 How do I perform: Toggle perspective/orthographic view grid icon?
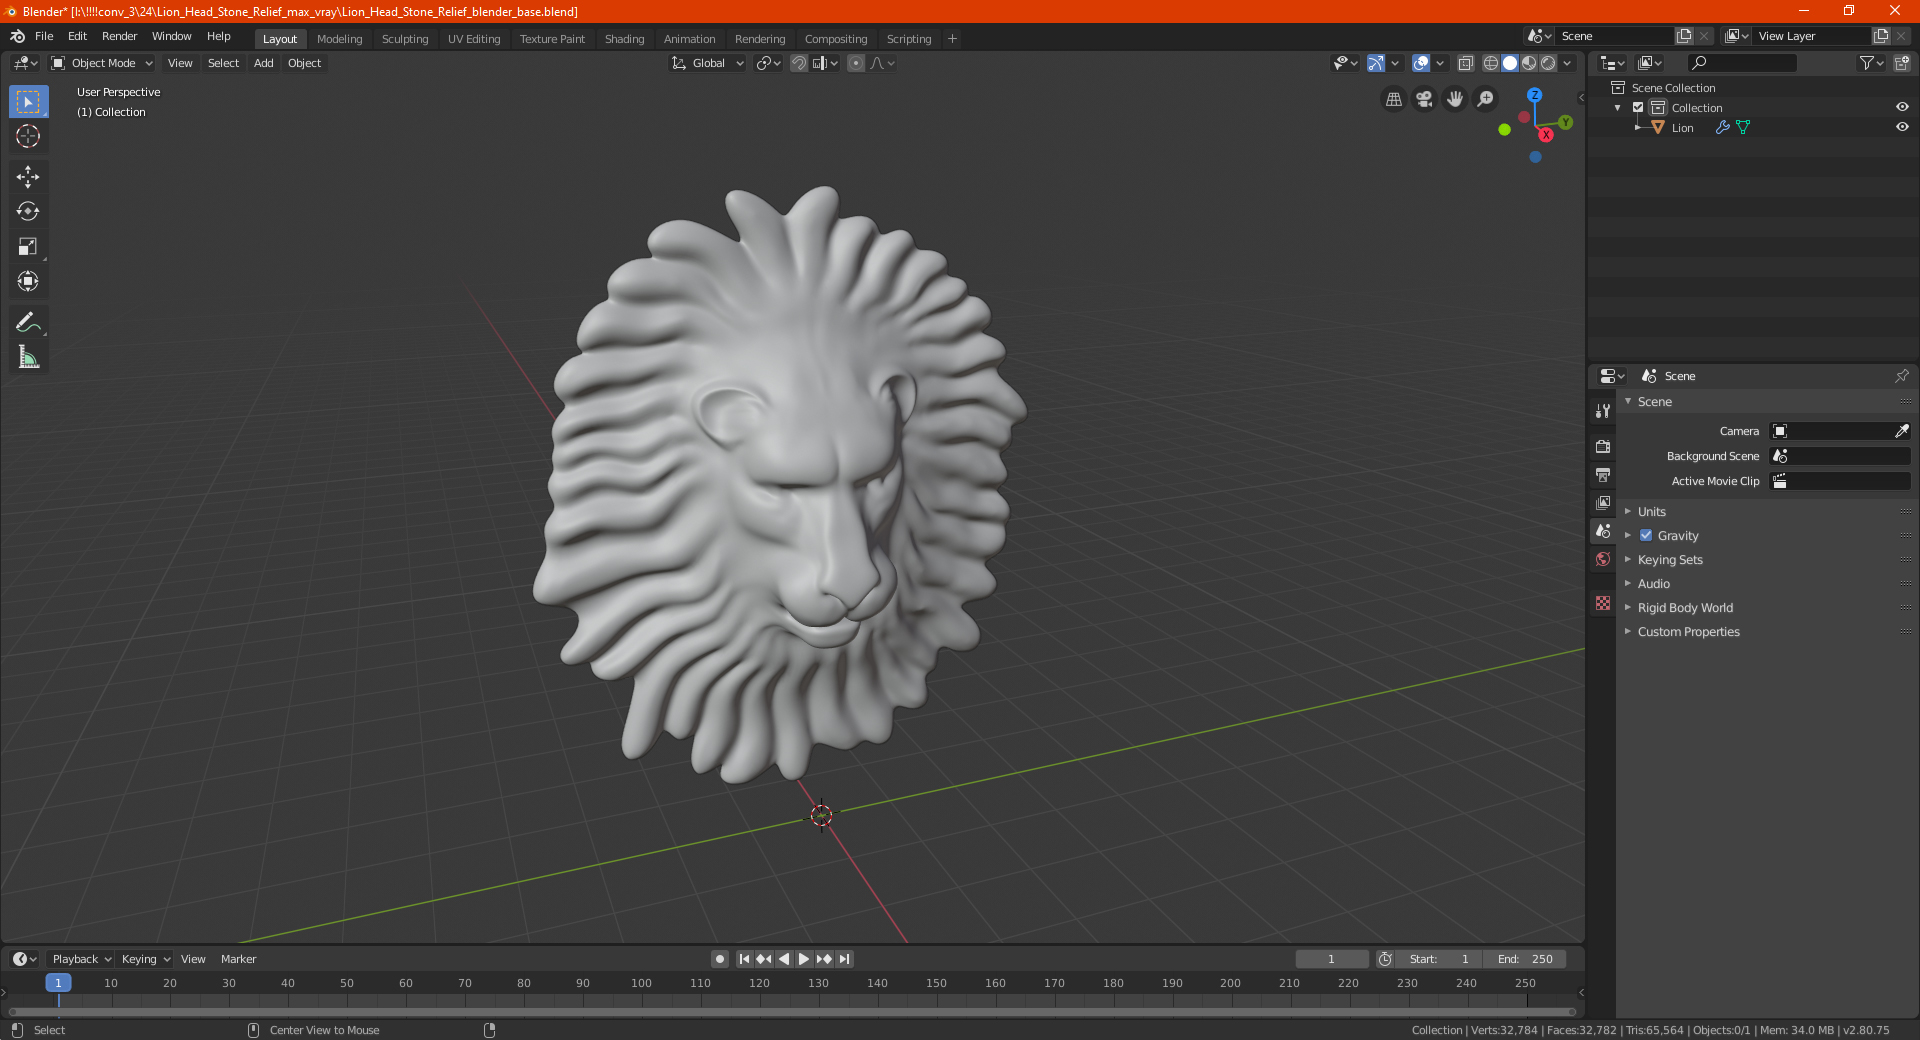[1393, 99]
